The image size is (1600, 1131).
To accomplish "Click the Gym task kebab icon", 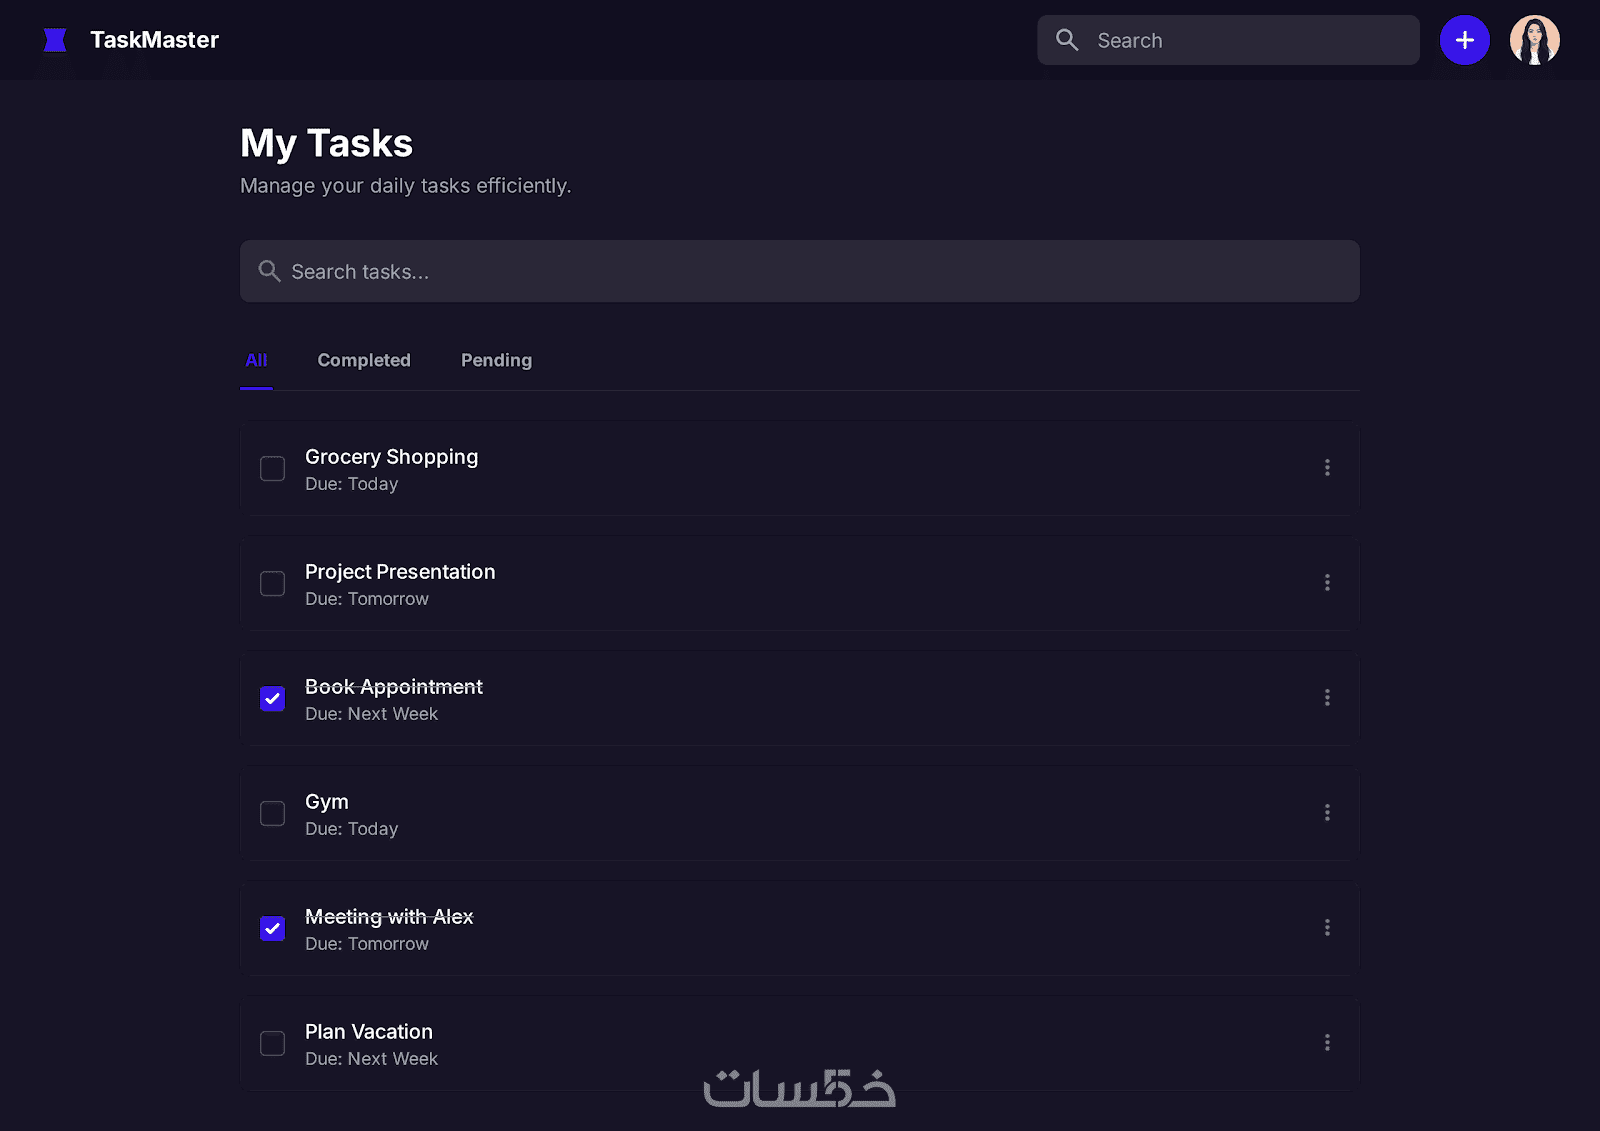I will pyautogui.click(x=1327, y=813).
